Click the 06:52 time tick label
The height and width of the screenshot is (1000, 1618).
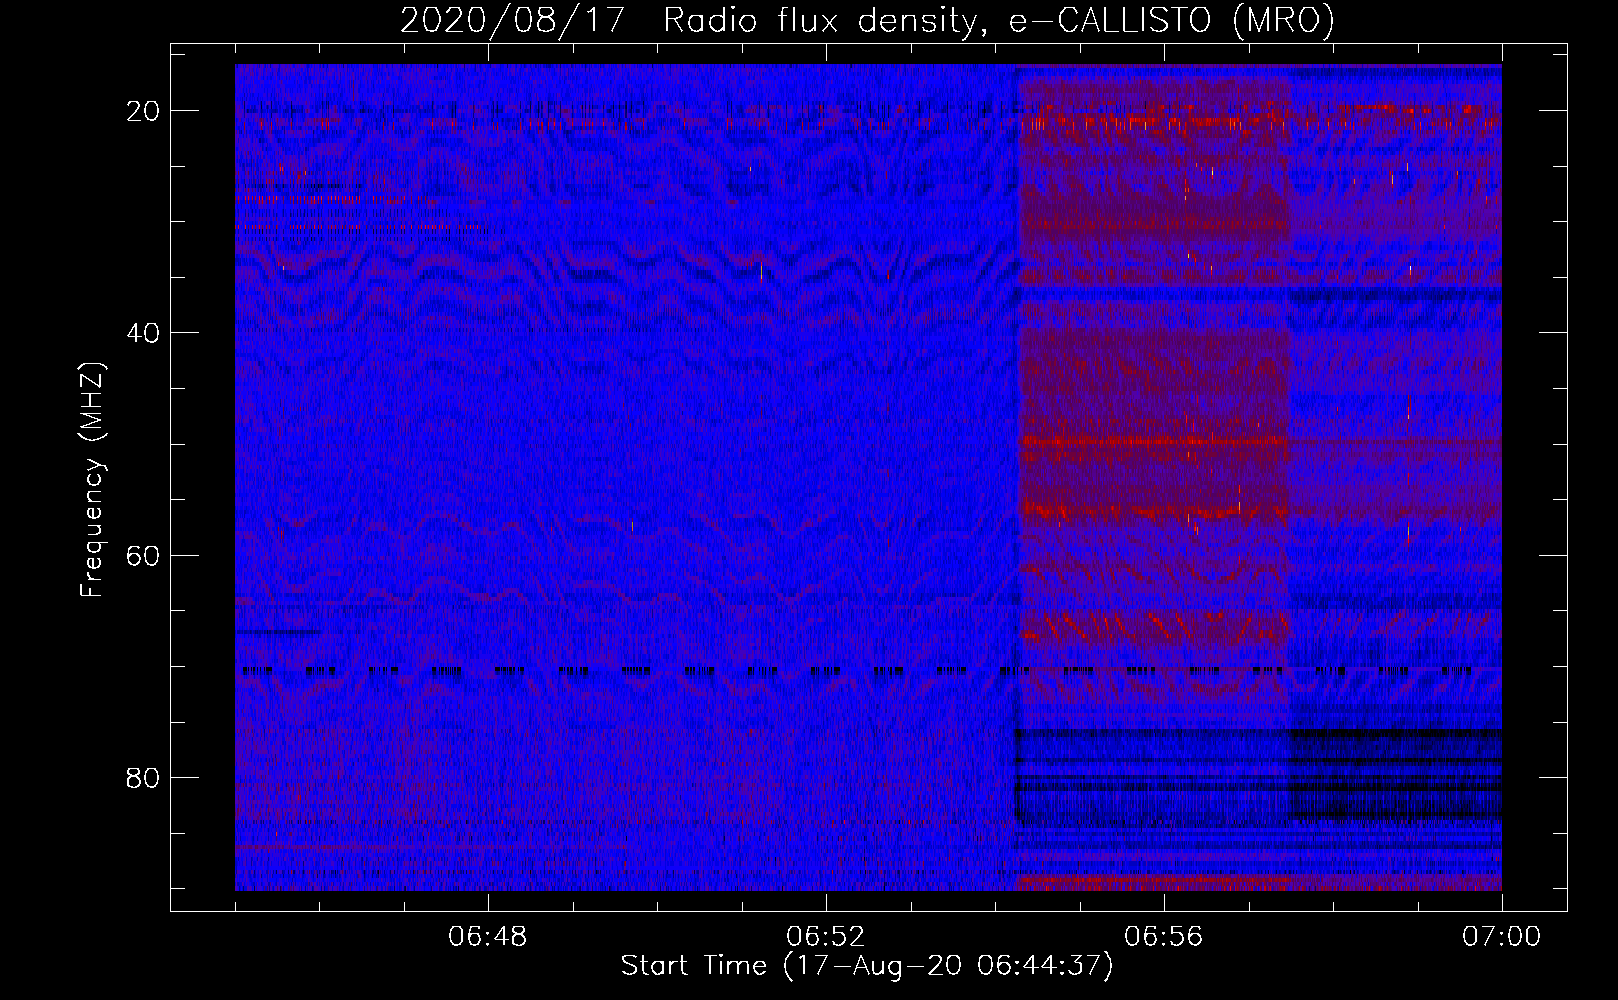[826, 937]
